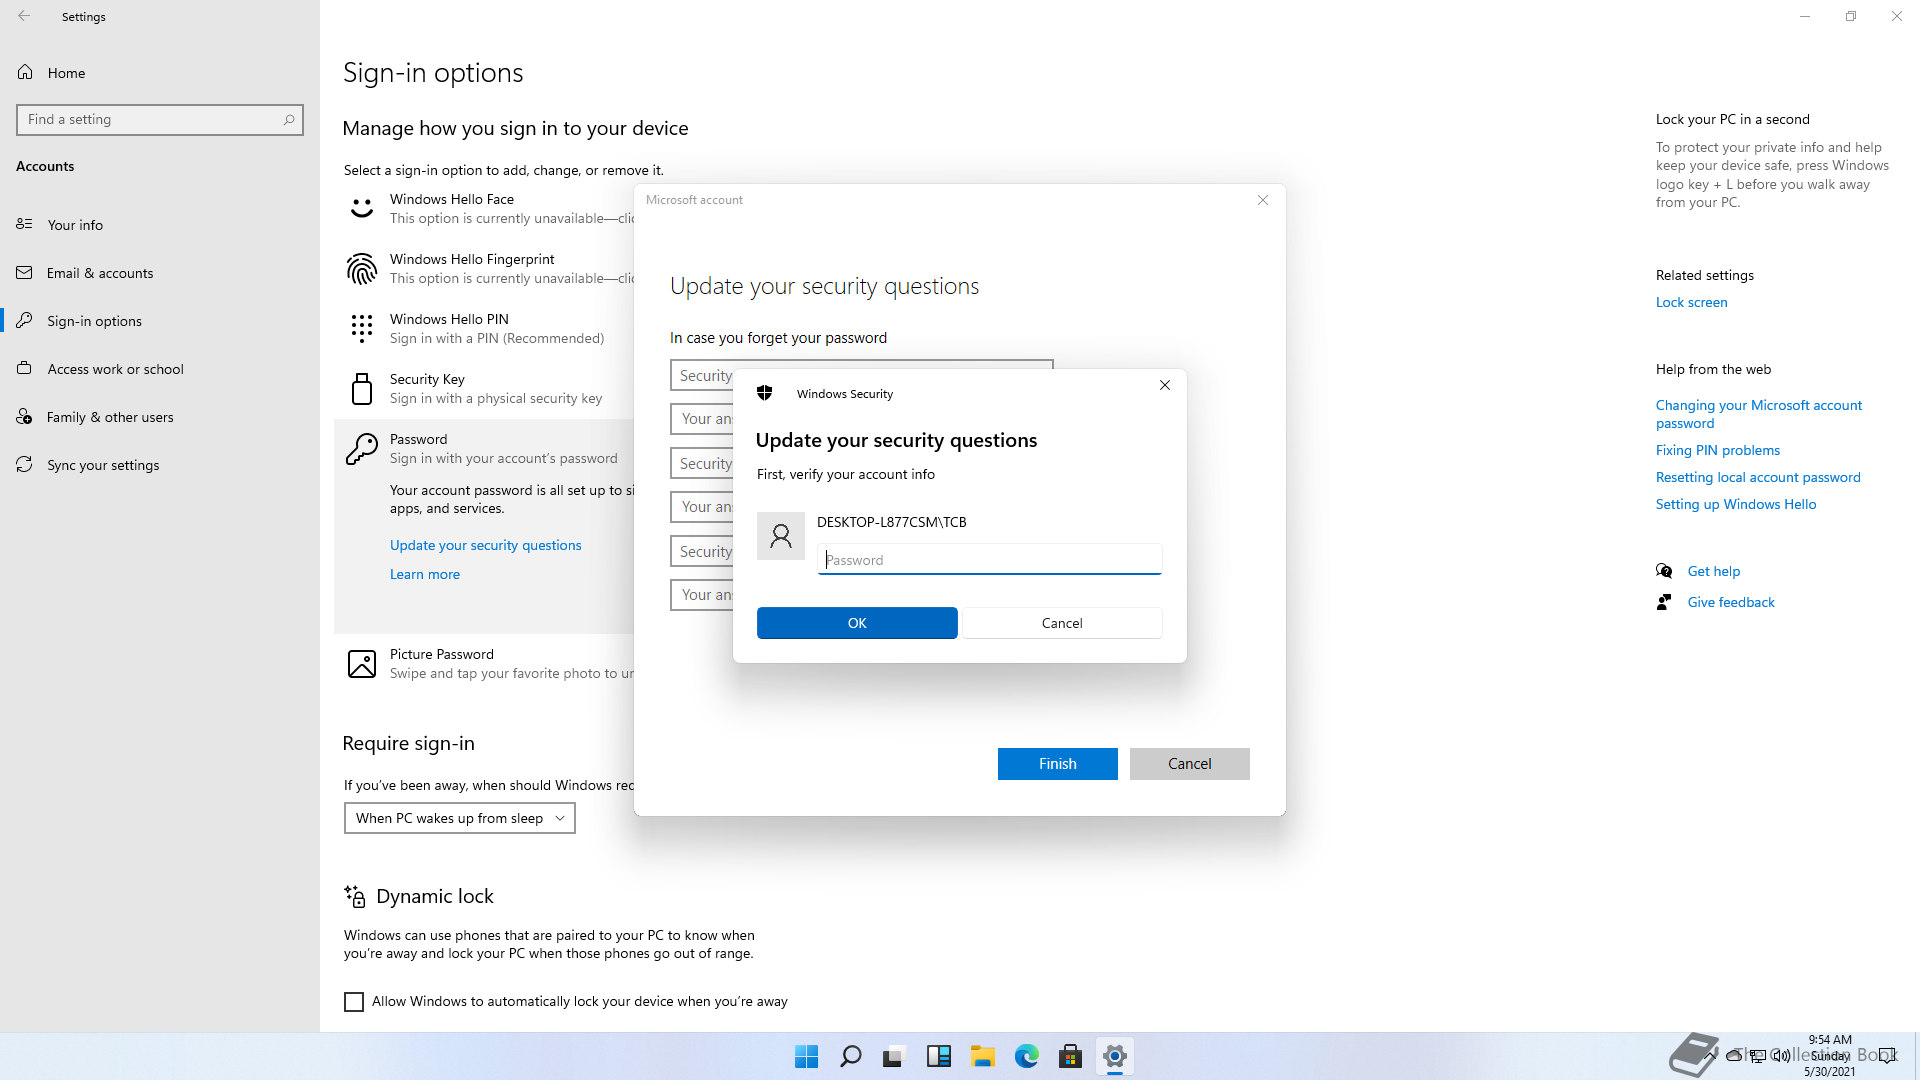
Task: Click the user avatar in Windows Security
Action: pyautogui.click(x=781, y=536)
